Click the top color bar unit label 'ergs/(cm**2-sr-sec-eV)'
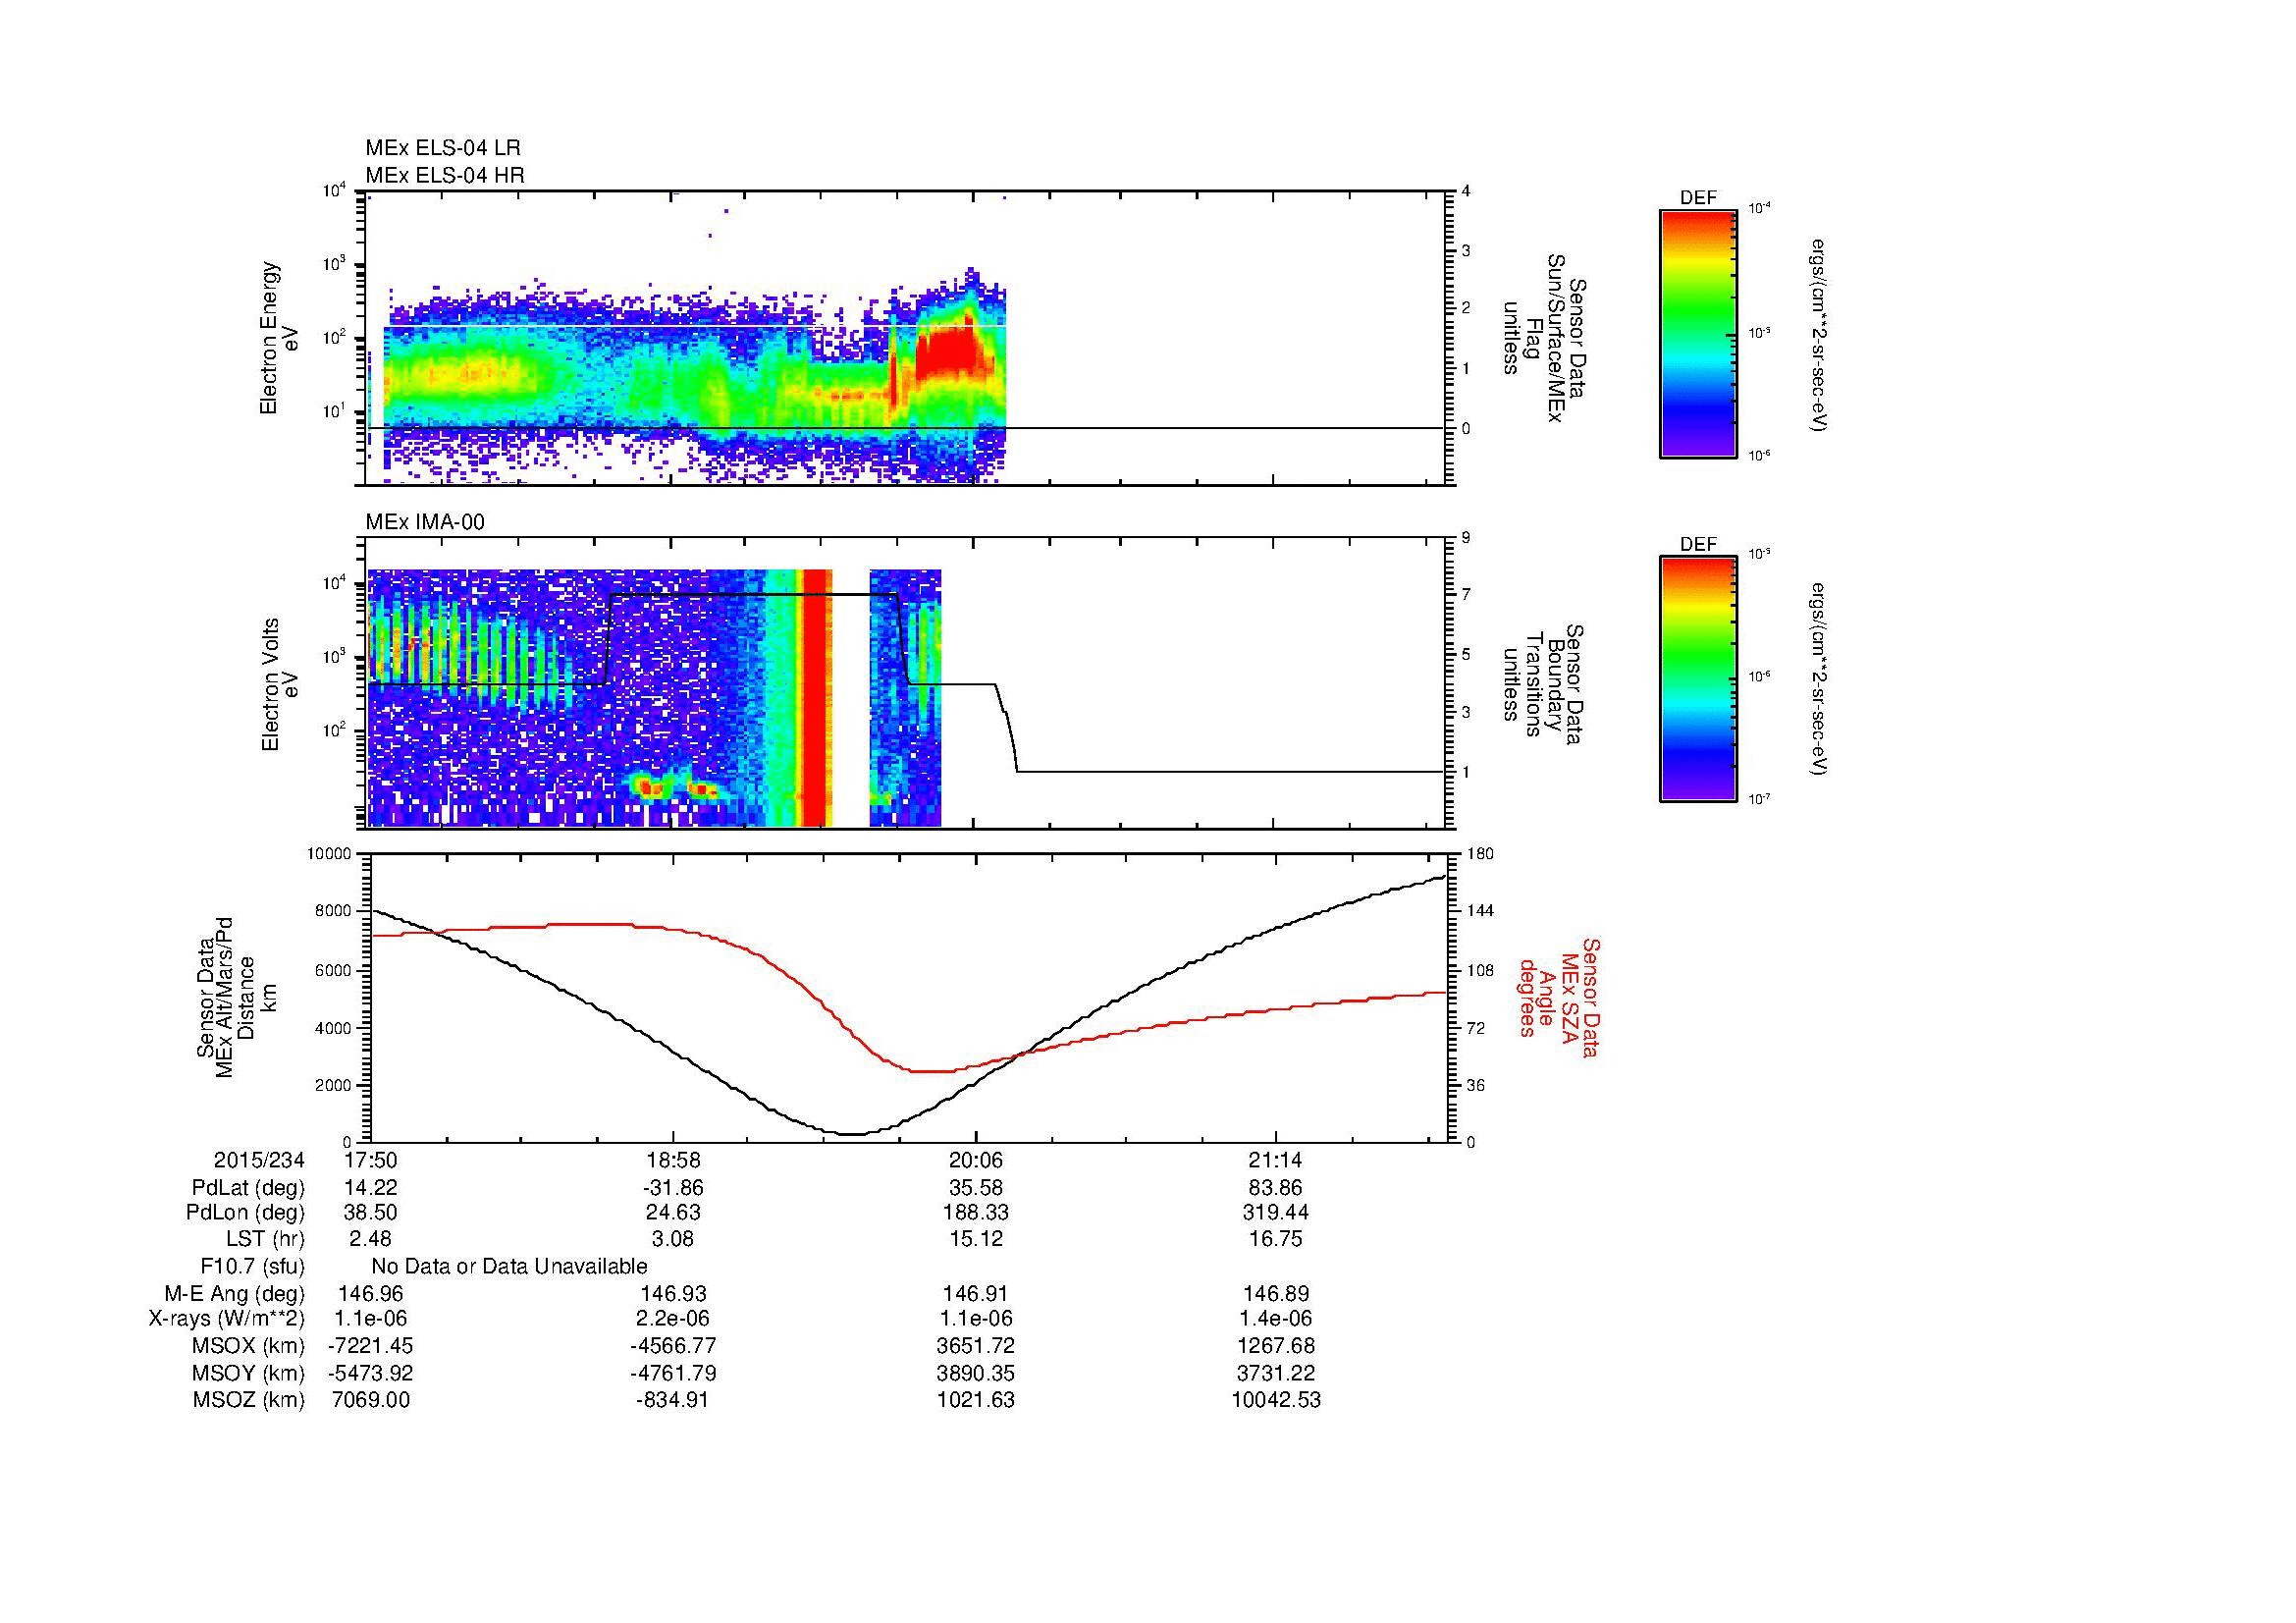This screenshot has width=2296, height=1623. click(x=1821, y=336)
